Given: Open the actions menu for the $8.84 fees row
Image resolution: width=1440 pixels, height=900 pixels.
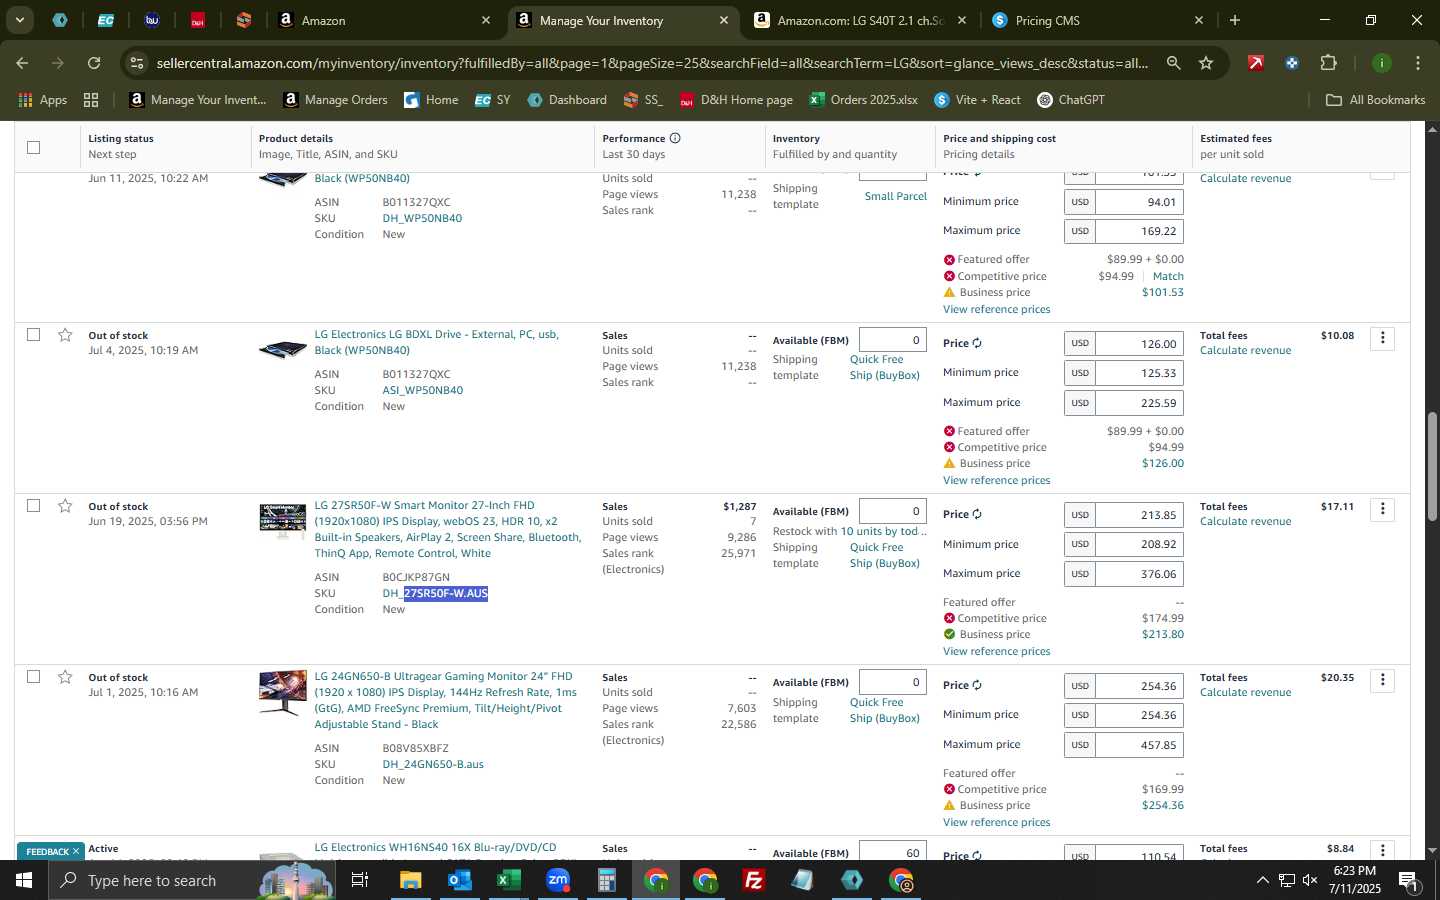Looking at the screenshot, I should pyautogui.click(x=1382, y=850).
